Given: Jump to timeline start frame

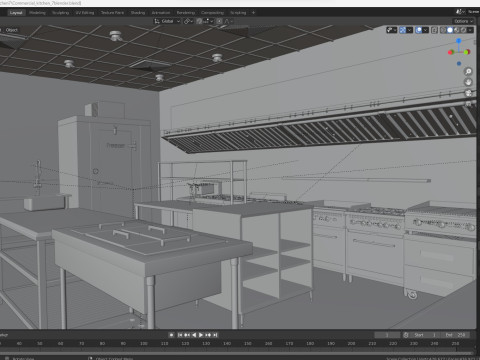Looking at the screenshot, I should (180, 335).
